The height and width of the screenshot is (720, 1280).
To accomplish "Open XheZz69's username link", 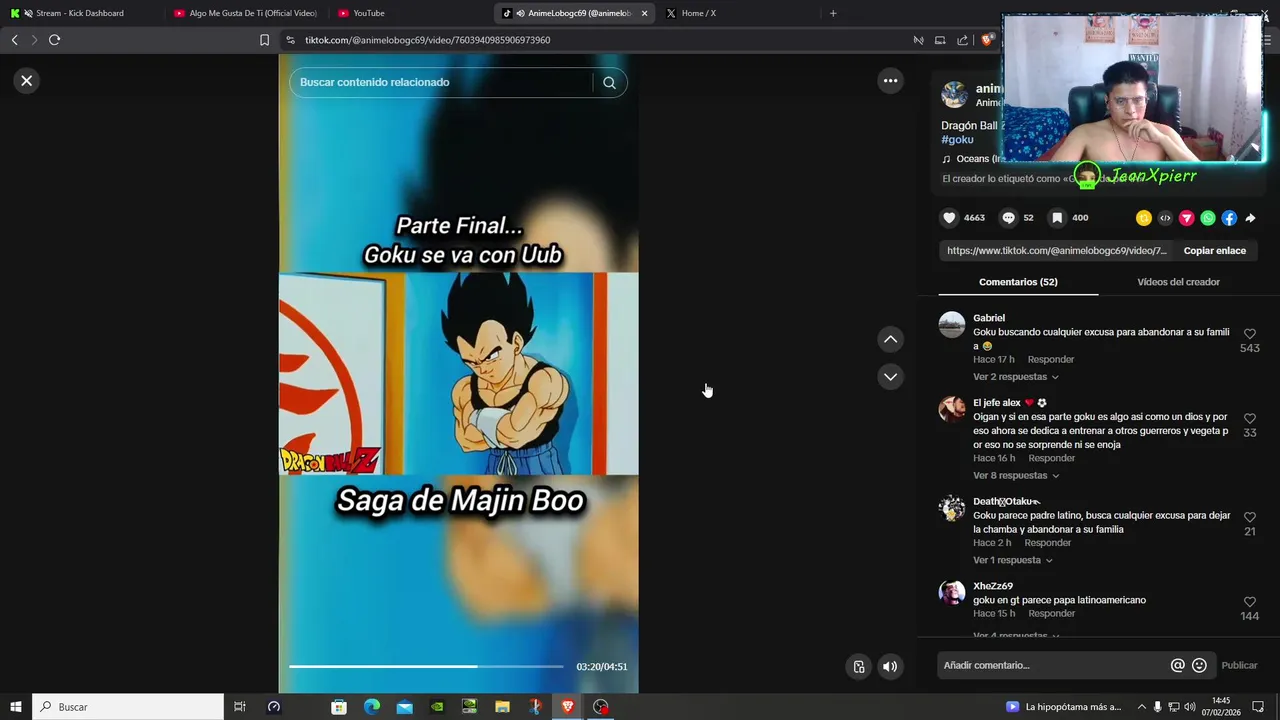I will [993, 586].
